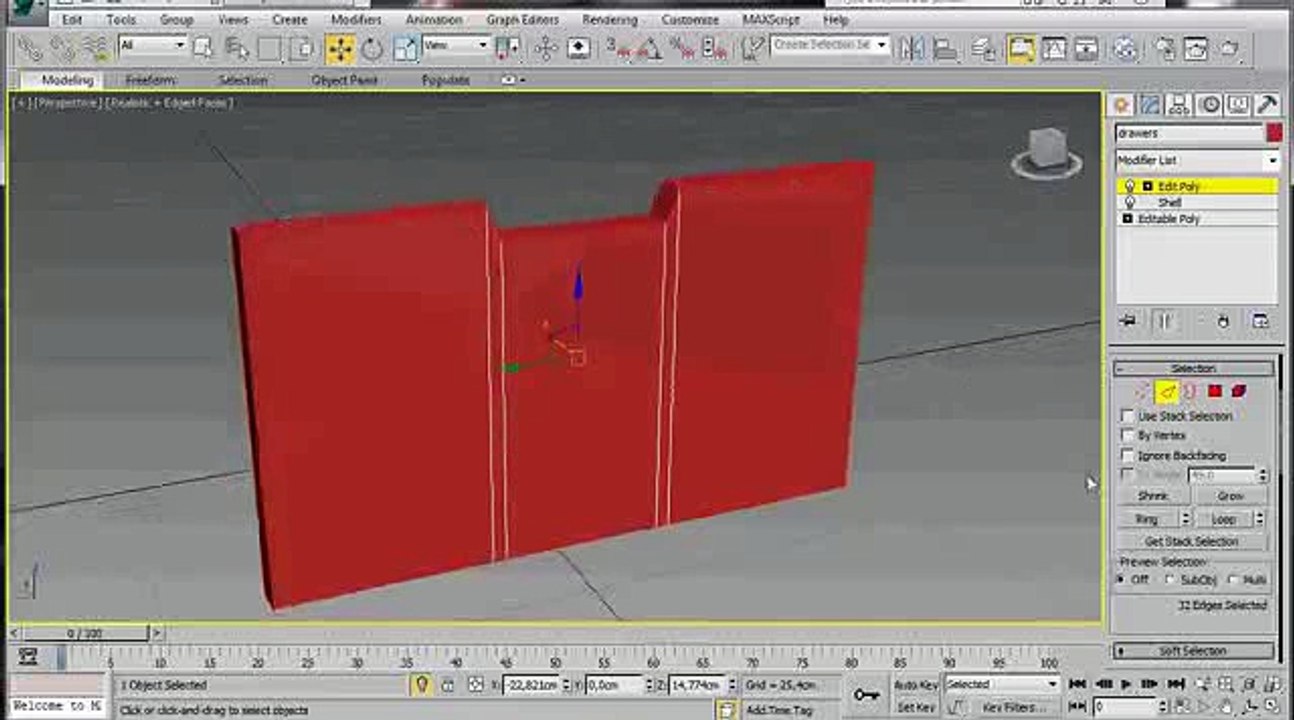Open the key mode Selected dropdown
The image size is (1294, 720).
(1002, 684)
